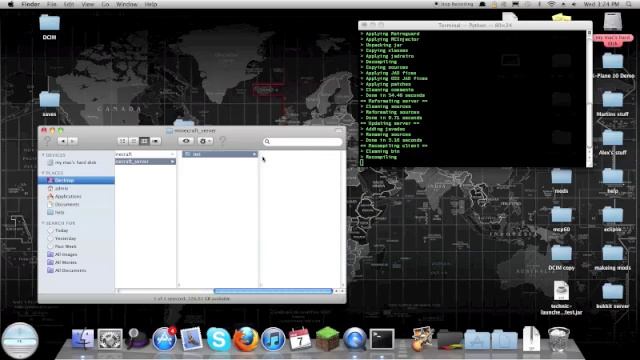Open iCal calendar from the Dock
Screen dimensions: 640x360
point(300,339)
